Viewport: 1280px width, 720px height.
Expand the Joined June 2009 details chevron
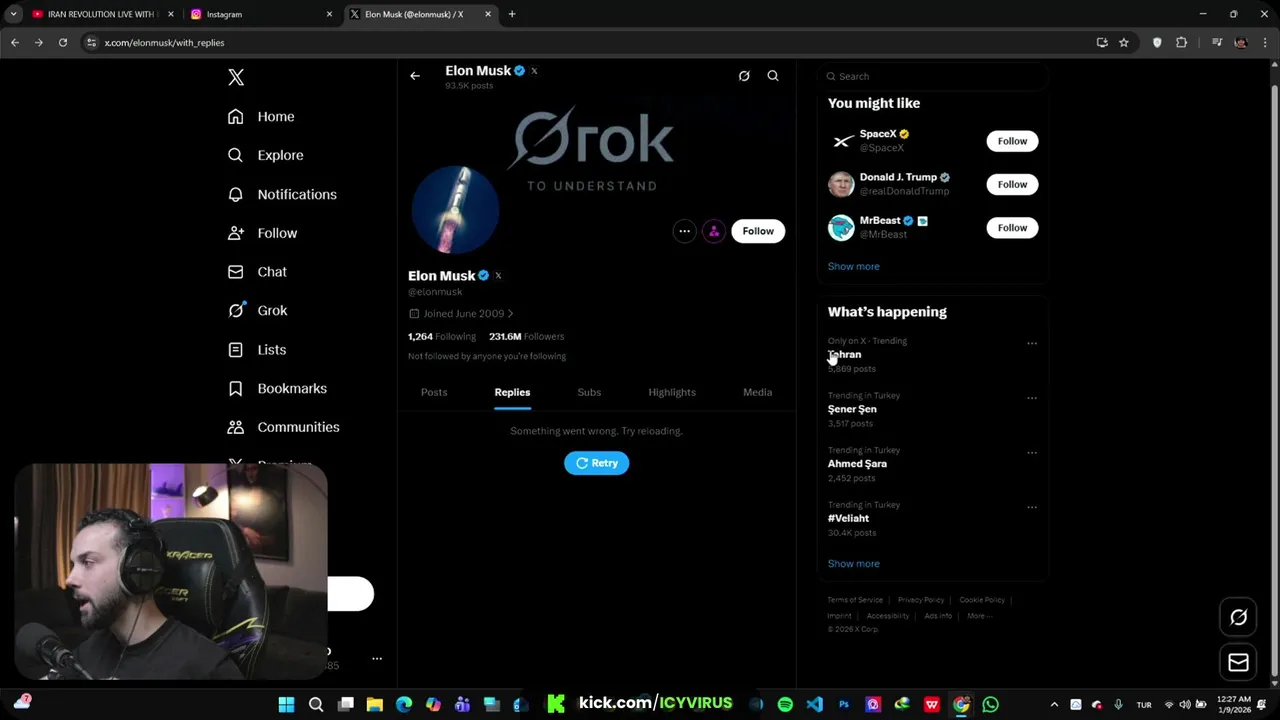click(510, 314)
